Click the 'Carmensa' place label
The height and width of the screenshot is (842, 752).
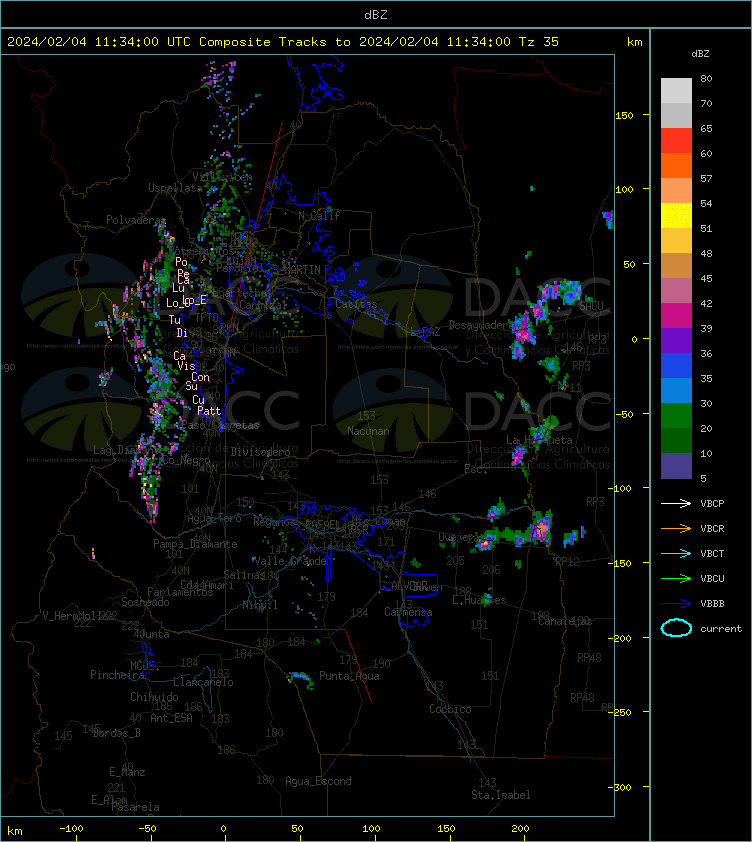coord(408,612)
